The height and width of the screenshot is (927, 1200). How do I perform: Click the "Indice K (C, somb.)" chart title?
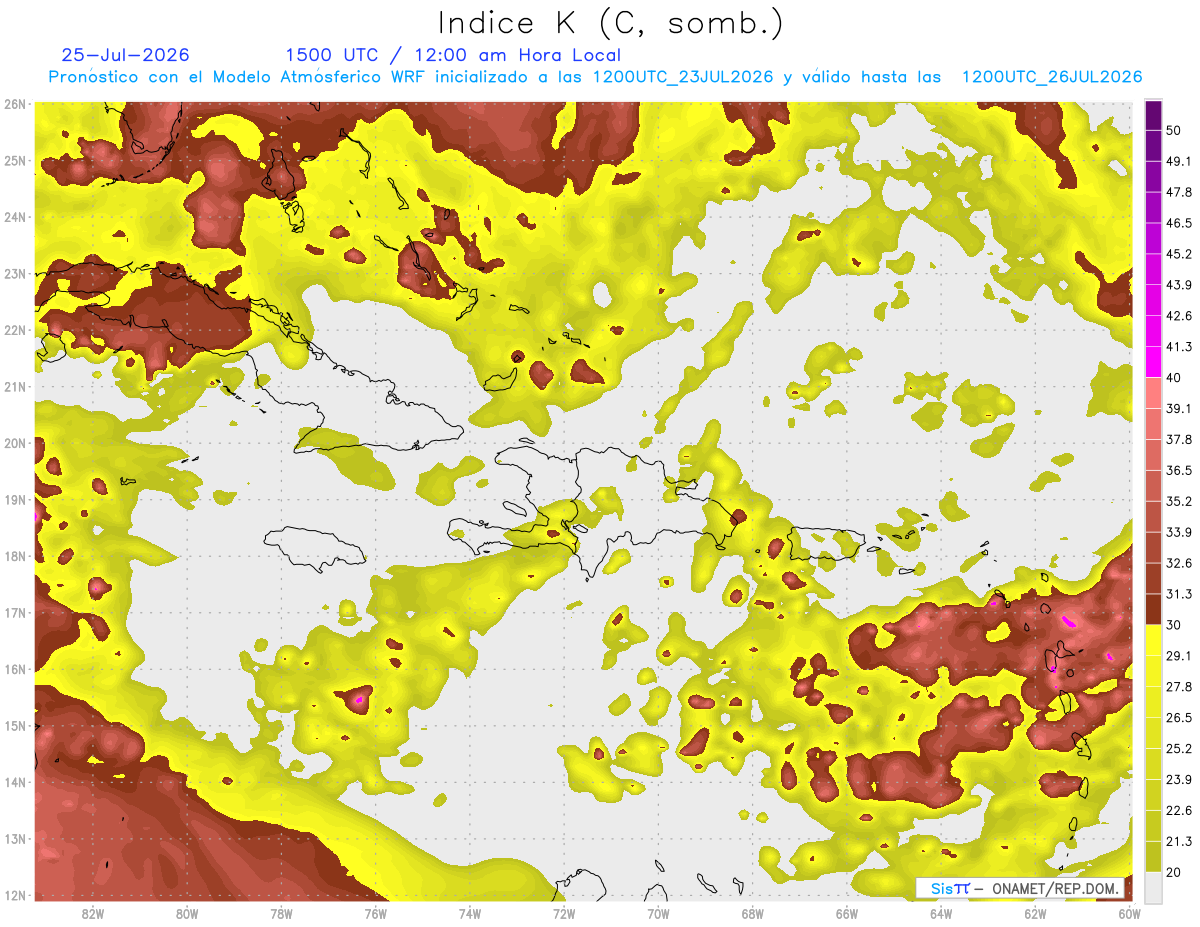tap(611, 23)
